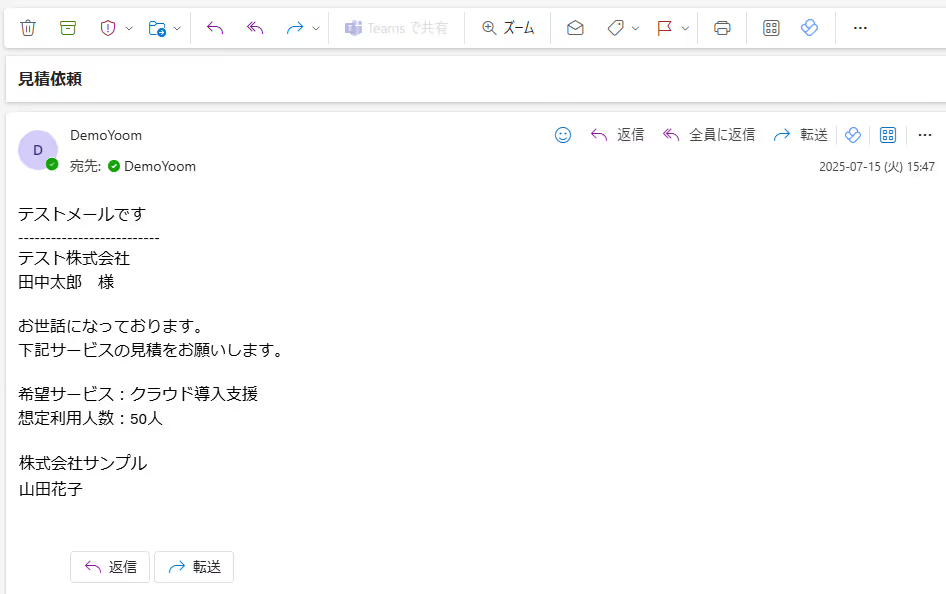This screenshot has height=594, width=946.
Task: Archive the message using archive icon
Action: (68, 28)
